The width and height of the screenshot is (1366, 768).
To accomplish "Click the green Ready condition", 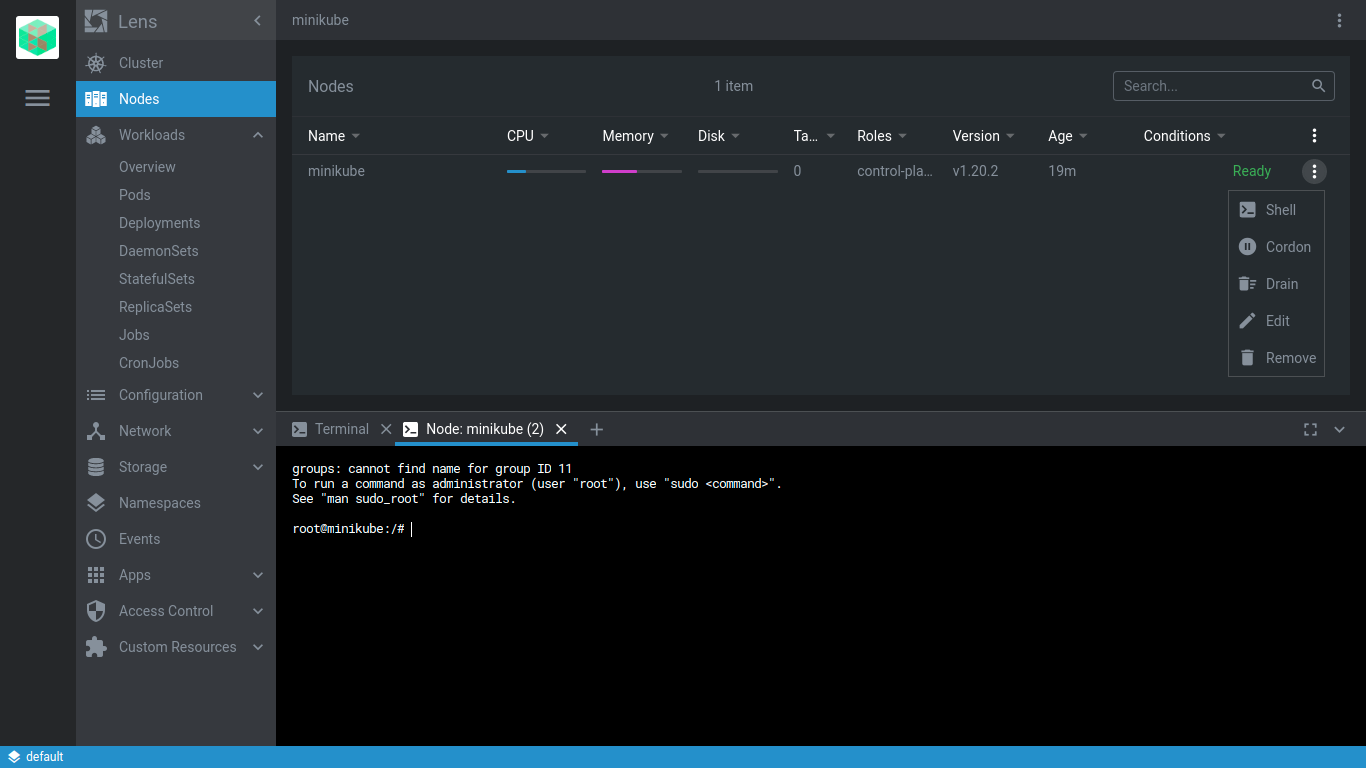I will pos(1251,171).
